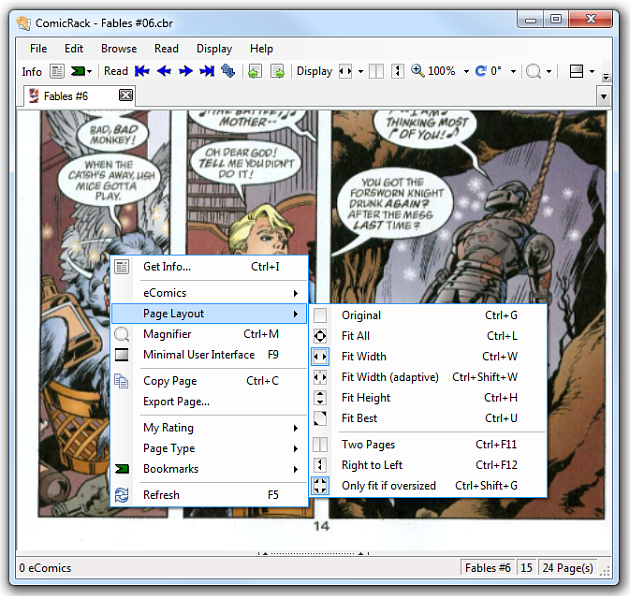
Task: Choose Get Info... in context menu
Action: tap(209, 267)
